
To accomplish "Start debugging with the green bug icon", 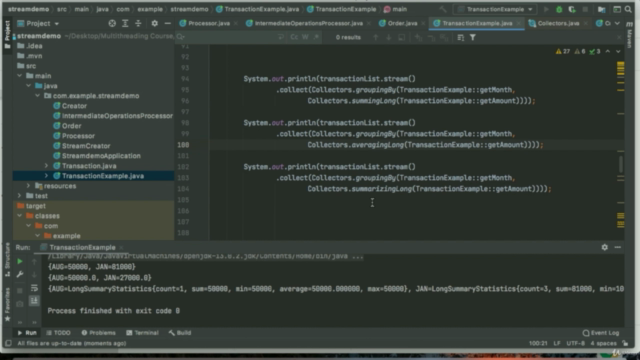I will click(x=559, y=9).
